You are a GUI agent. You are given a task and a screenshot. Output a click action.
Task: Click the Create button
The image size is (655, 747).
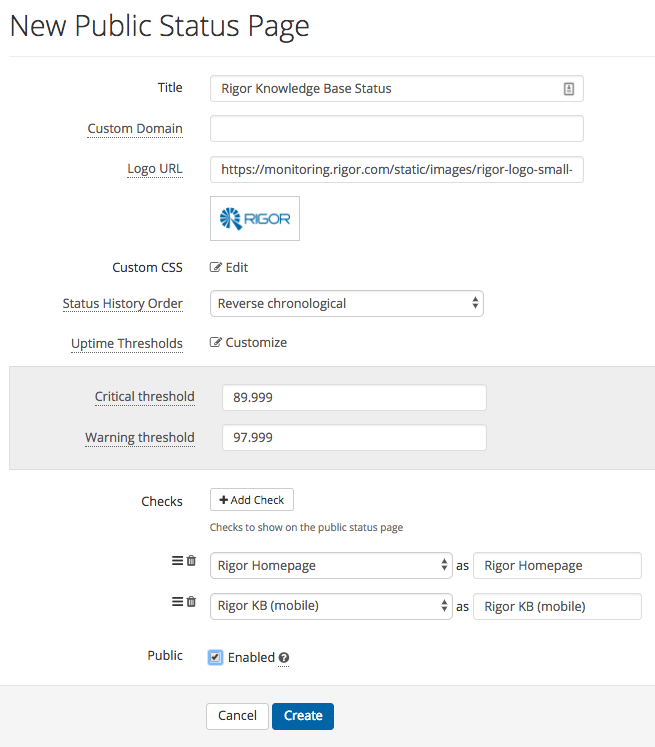(303, 716)
